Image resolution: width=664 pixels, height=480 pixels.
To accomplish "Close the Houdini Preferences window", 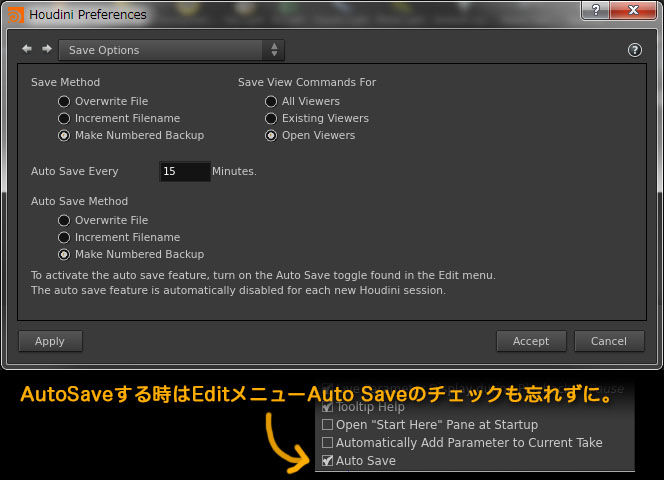I will [x=630, y=12].
